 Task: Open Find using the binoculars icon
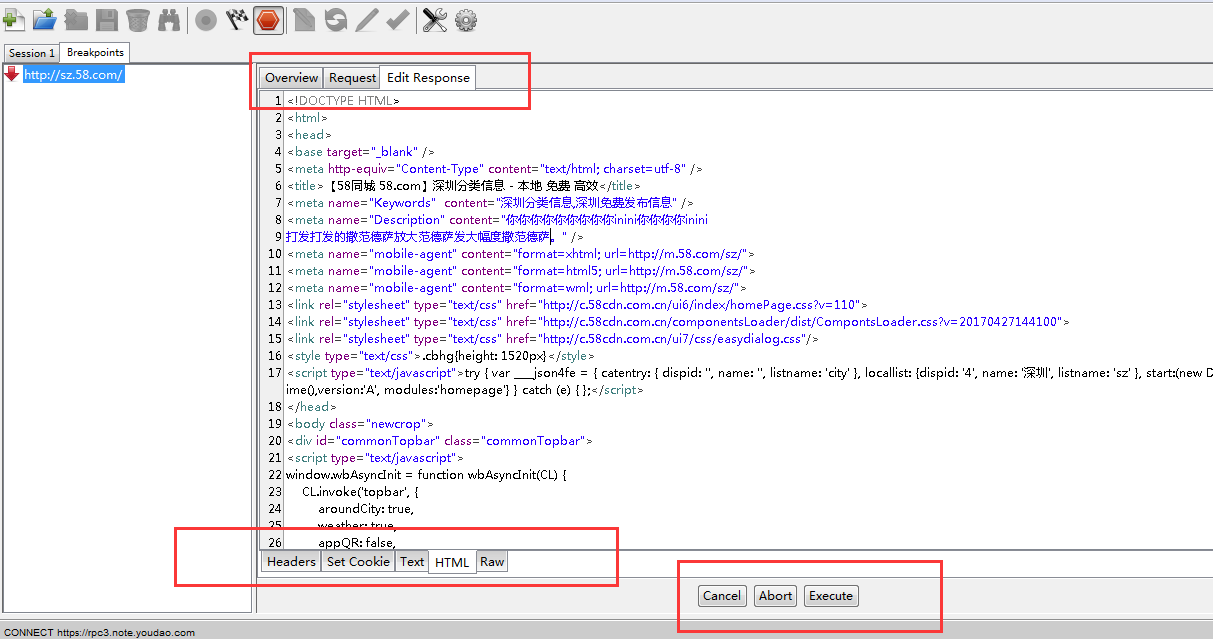coord(169,18)
